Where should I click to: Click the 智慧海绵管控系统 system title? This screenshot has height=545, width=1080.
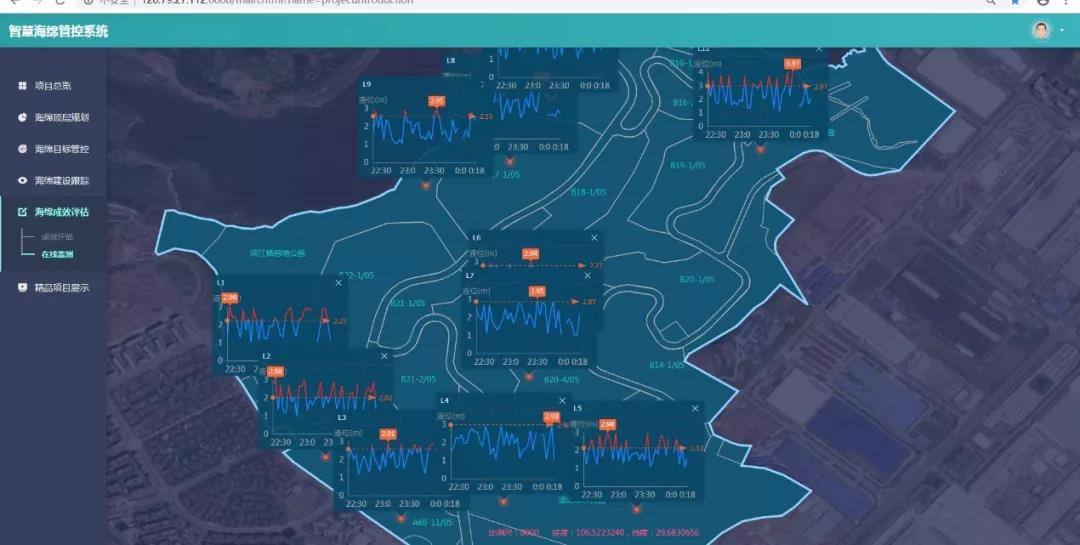click(x=59, y=31)
